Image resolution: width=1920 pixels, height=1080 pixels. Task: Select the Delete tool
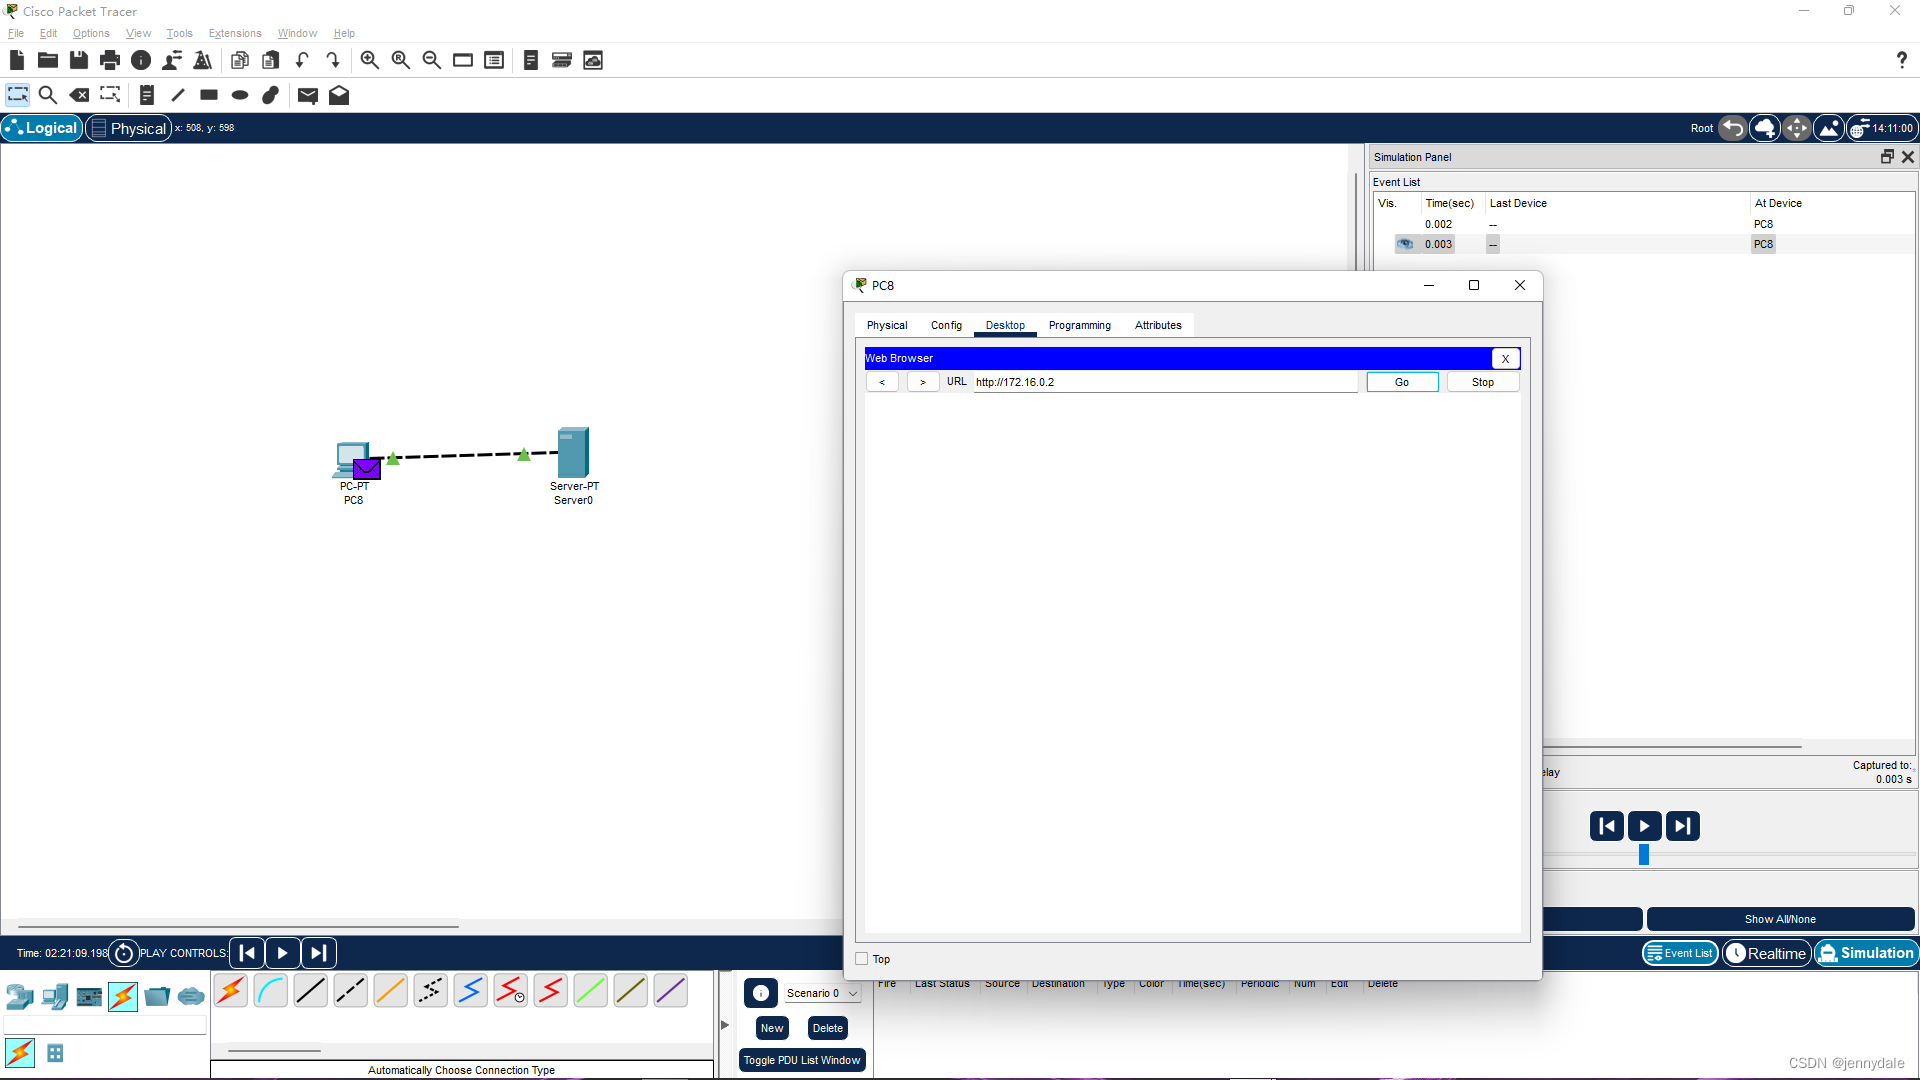[x=79, y=95]
